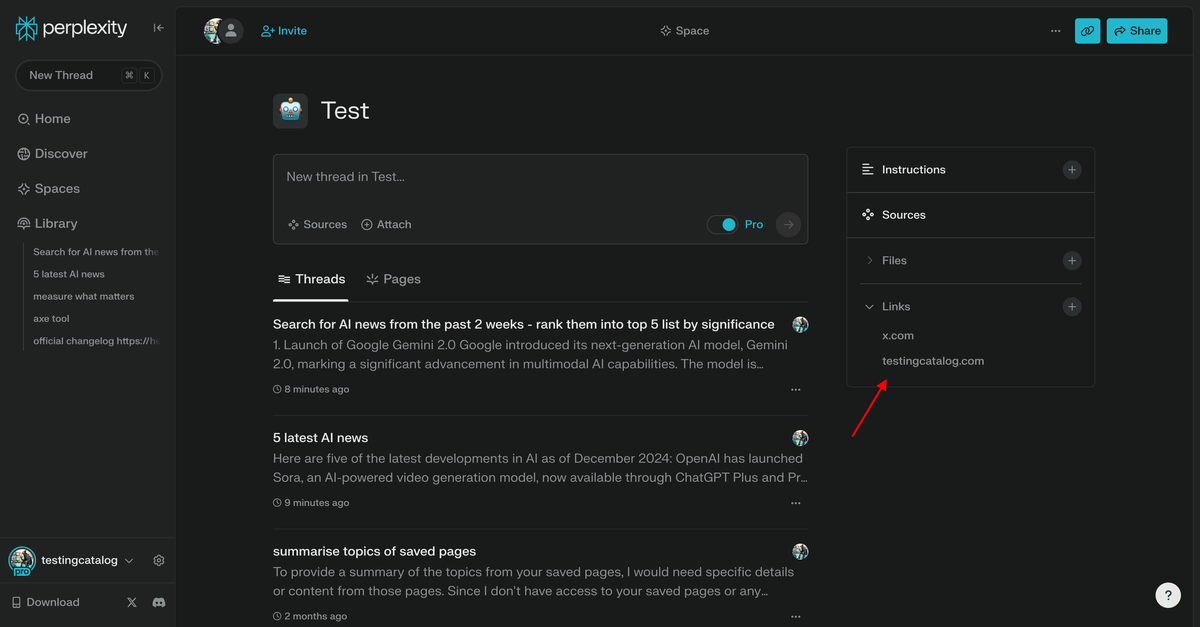Click the Share button
Viewport: 1200px width, 627px height.
[1136, 30]
